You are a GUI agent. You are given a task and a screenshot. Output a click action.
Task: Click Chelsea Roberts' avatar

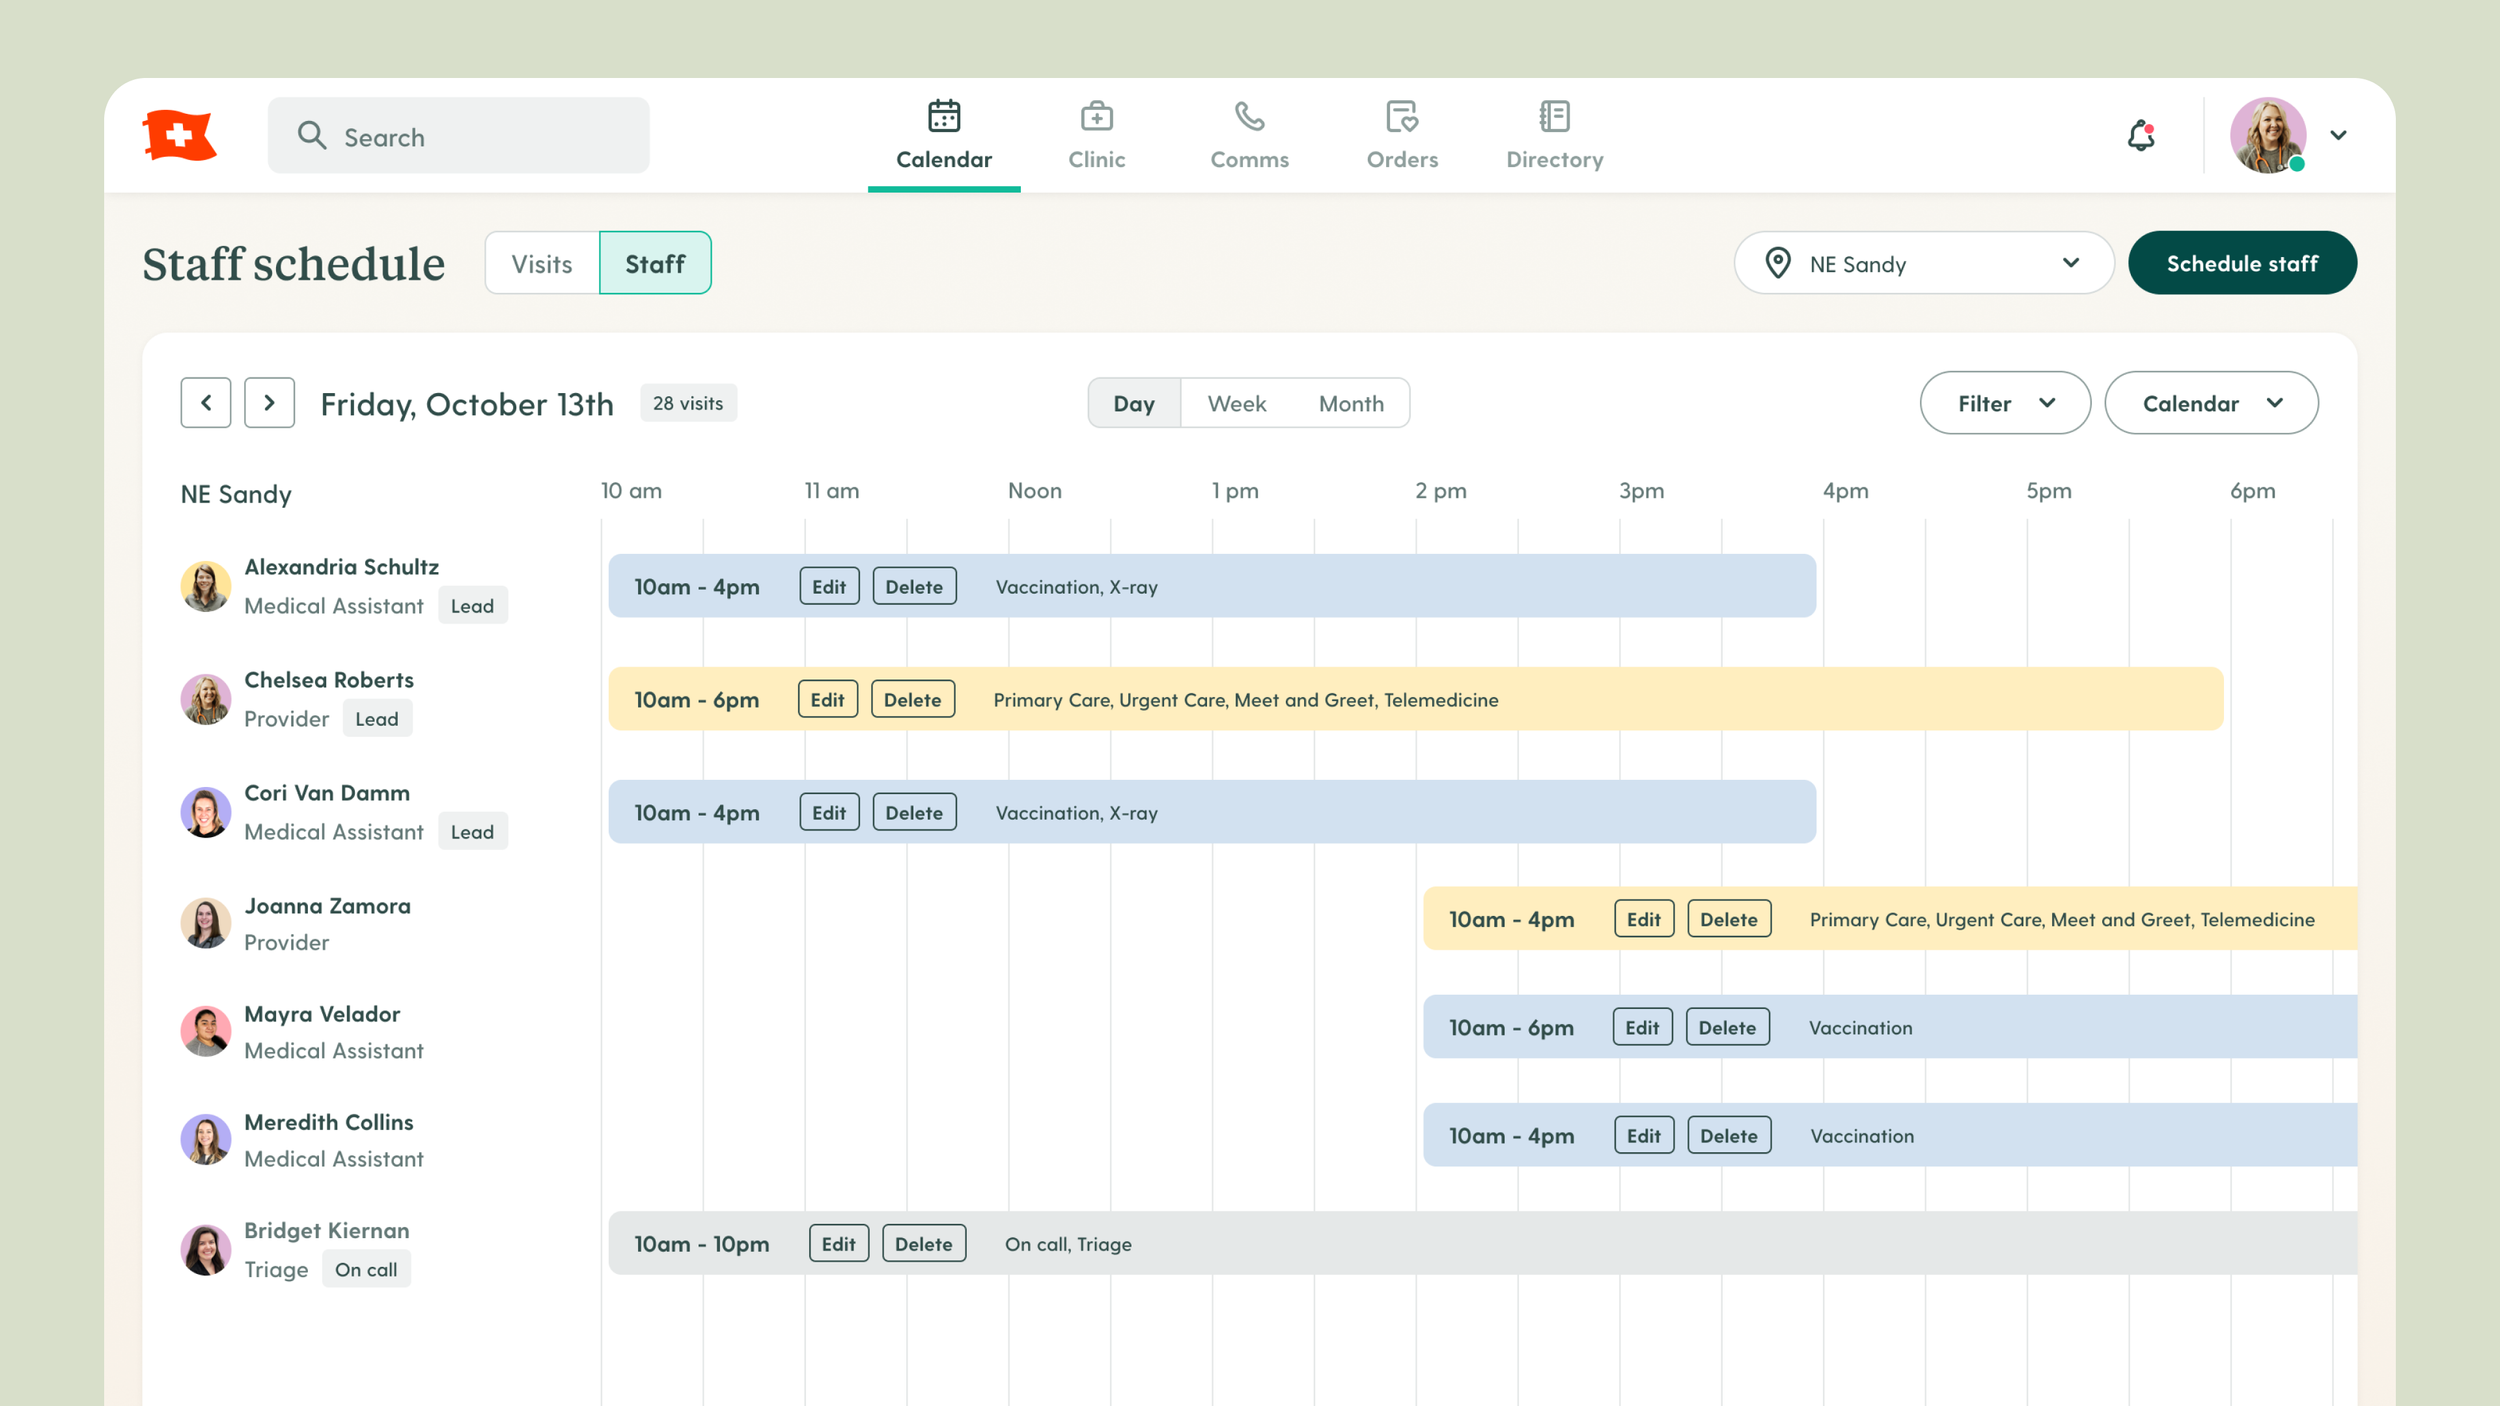click(x=206, y=699)
